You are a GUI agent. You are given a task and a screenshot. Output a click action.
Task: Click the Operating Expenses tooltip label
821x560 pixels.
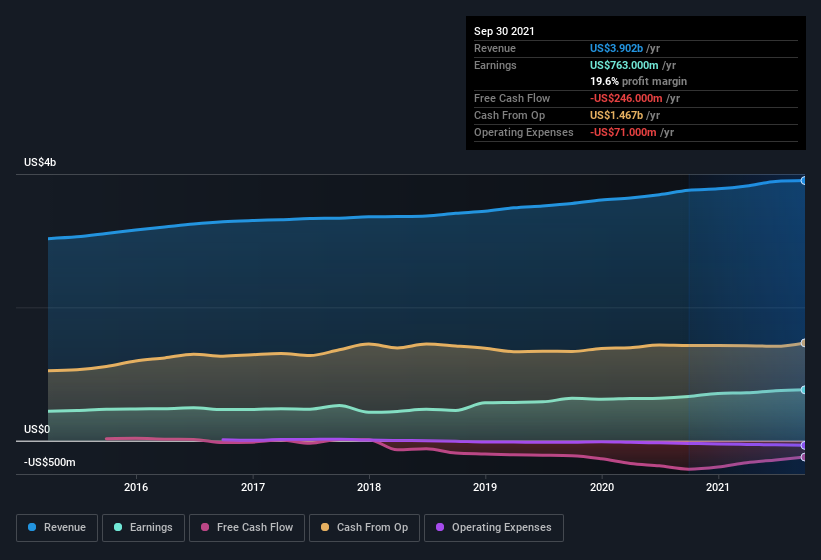(524, 132)
